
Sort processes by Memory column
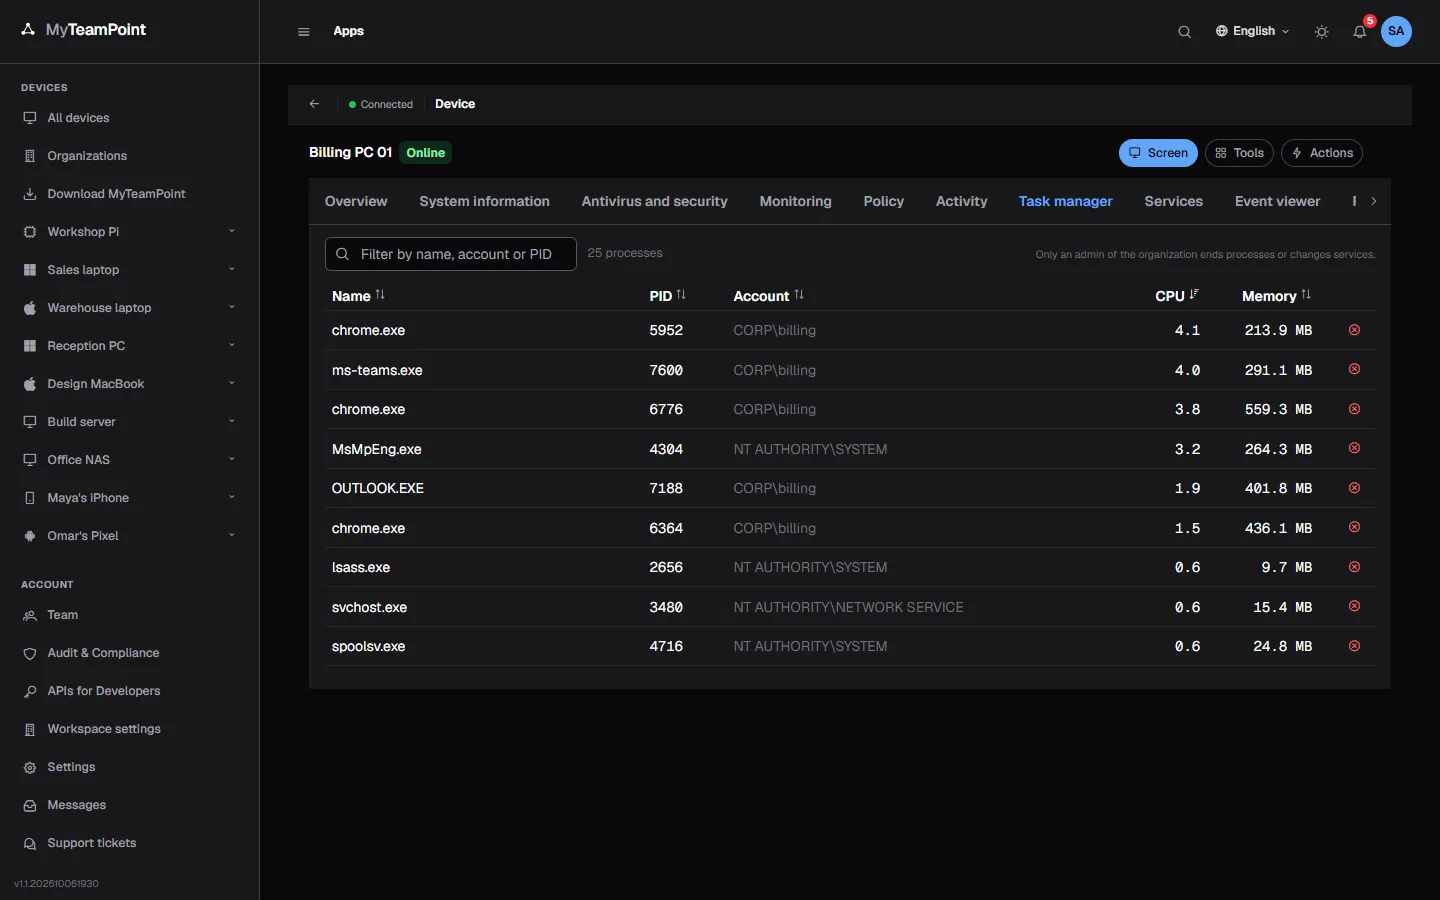pos(1276,296)
